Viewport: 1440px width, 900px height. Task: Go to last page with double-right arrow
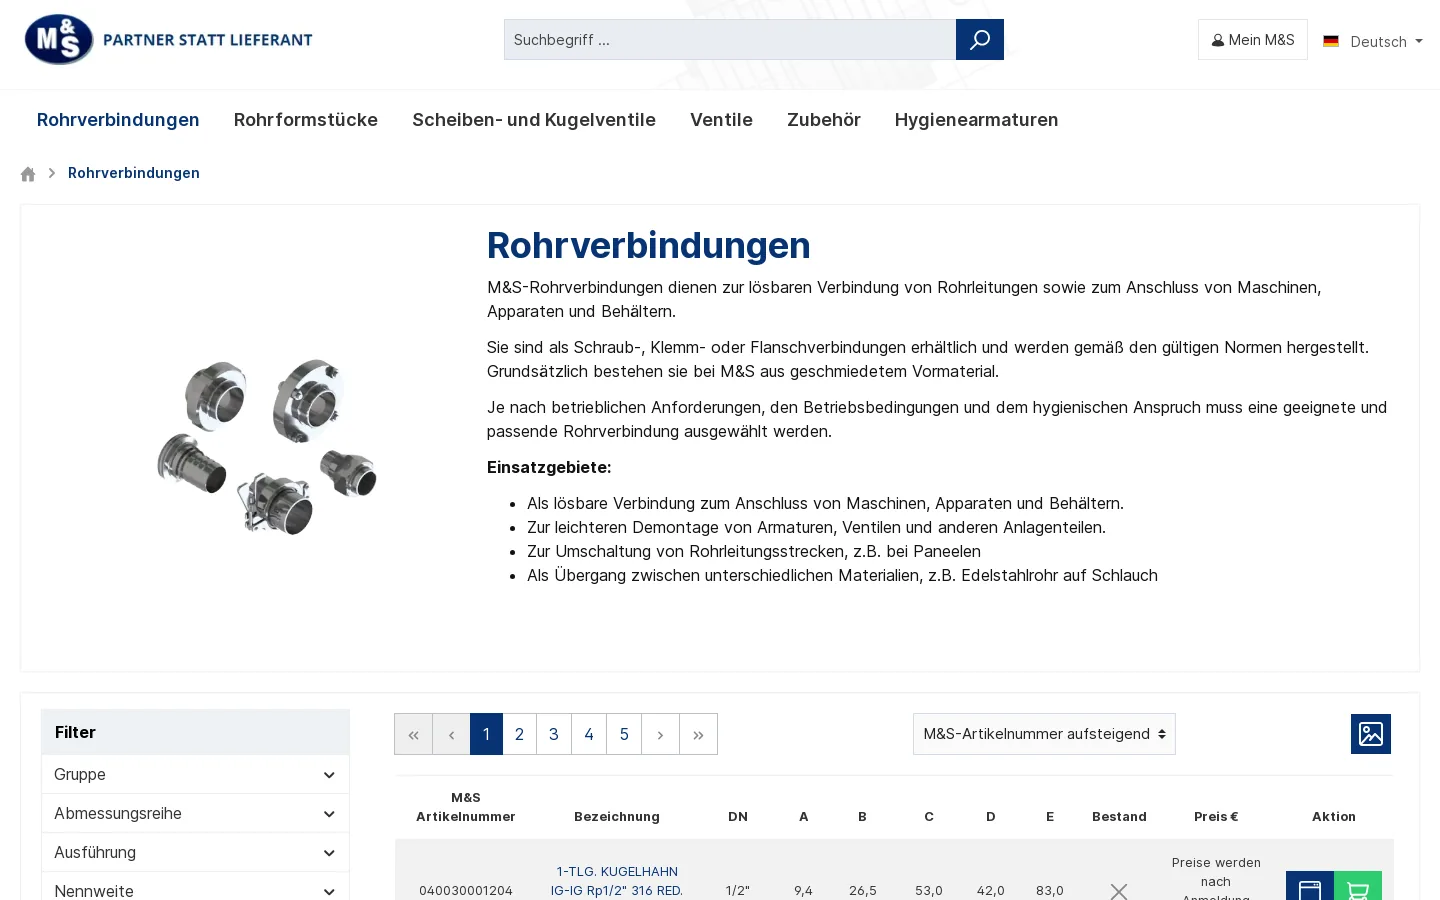(x=698, y=734)
